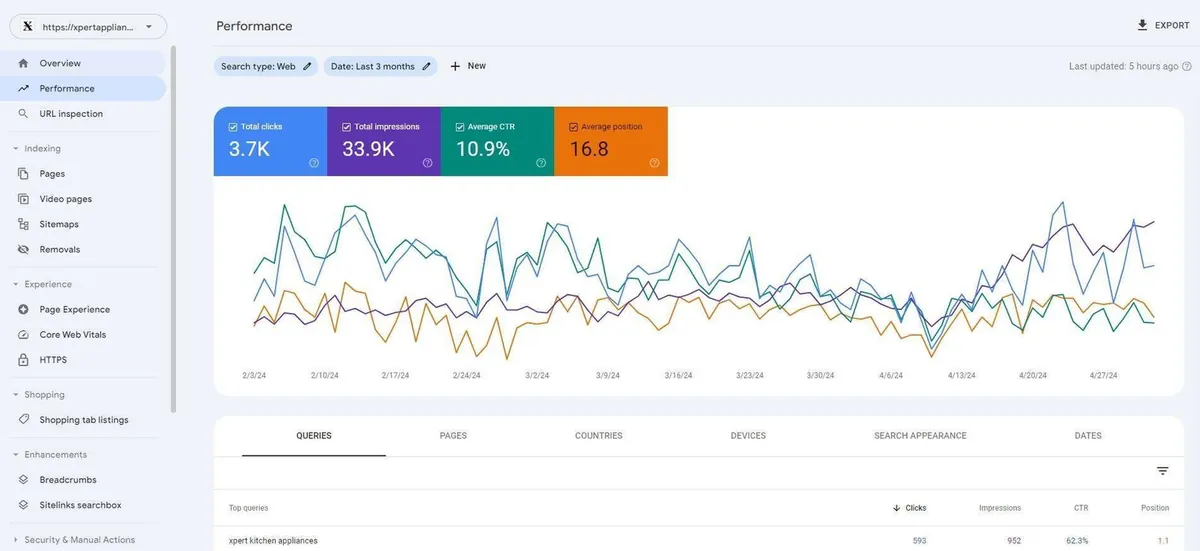Click the Removals crossed-eye icon
Viewport: 1200px width, 551px height.
(23, 249)
